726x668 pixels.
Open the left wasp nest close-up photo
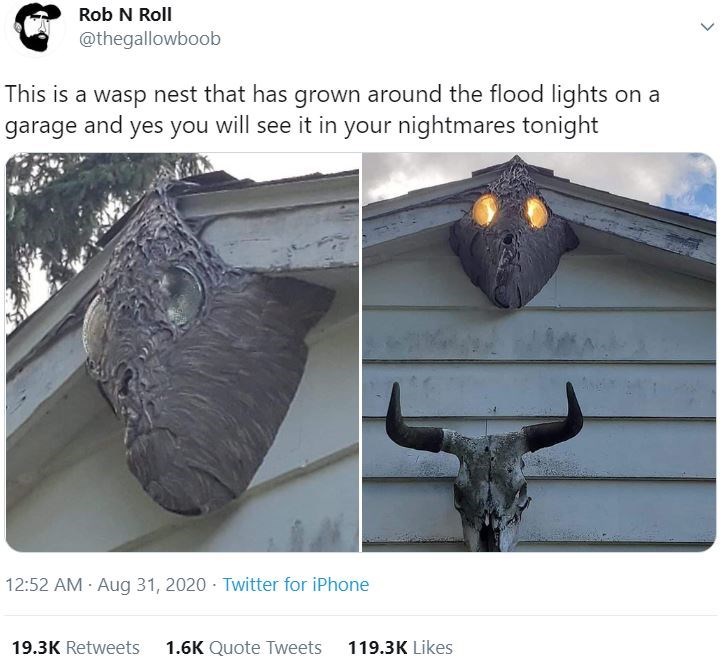pyautogui.click(x=182, y=352)
